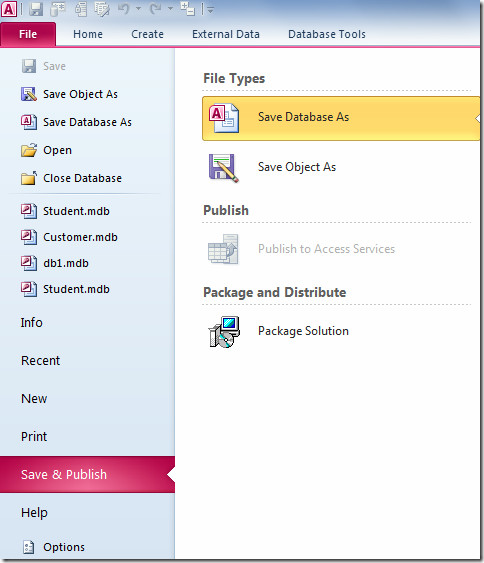Click the Save Object As floppy pencil icon
The width and height of the screenshot is (484, 563).
[x=224, y=168]
